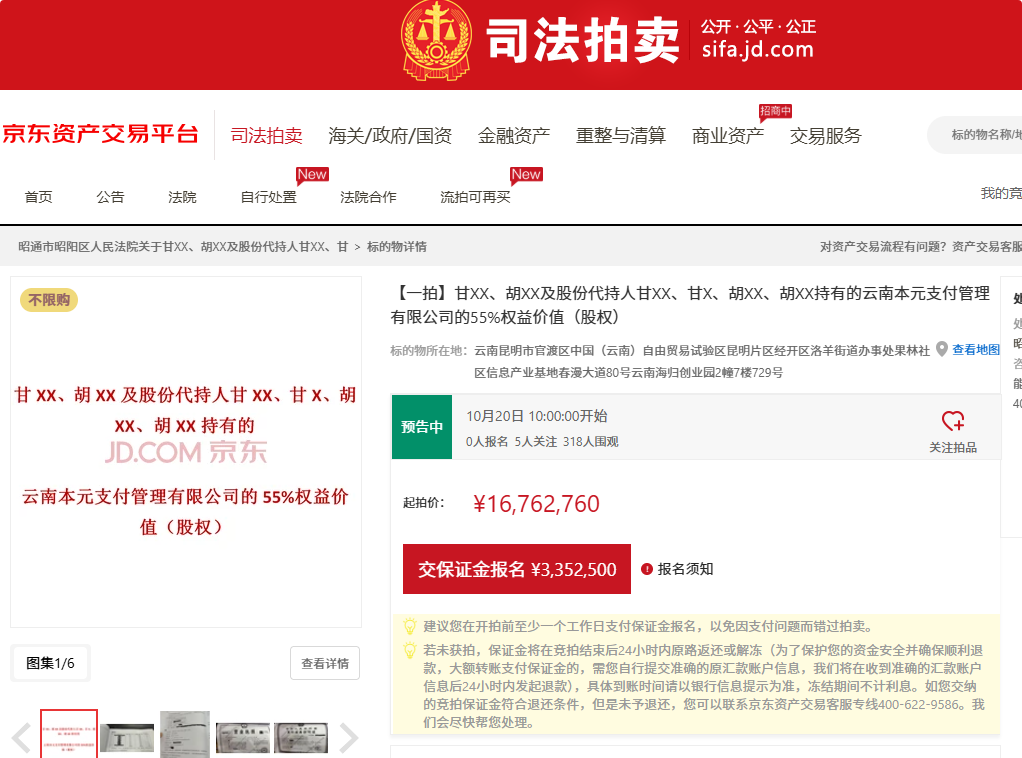
Task: Click the map pin location icon
Action: (941, 349)
